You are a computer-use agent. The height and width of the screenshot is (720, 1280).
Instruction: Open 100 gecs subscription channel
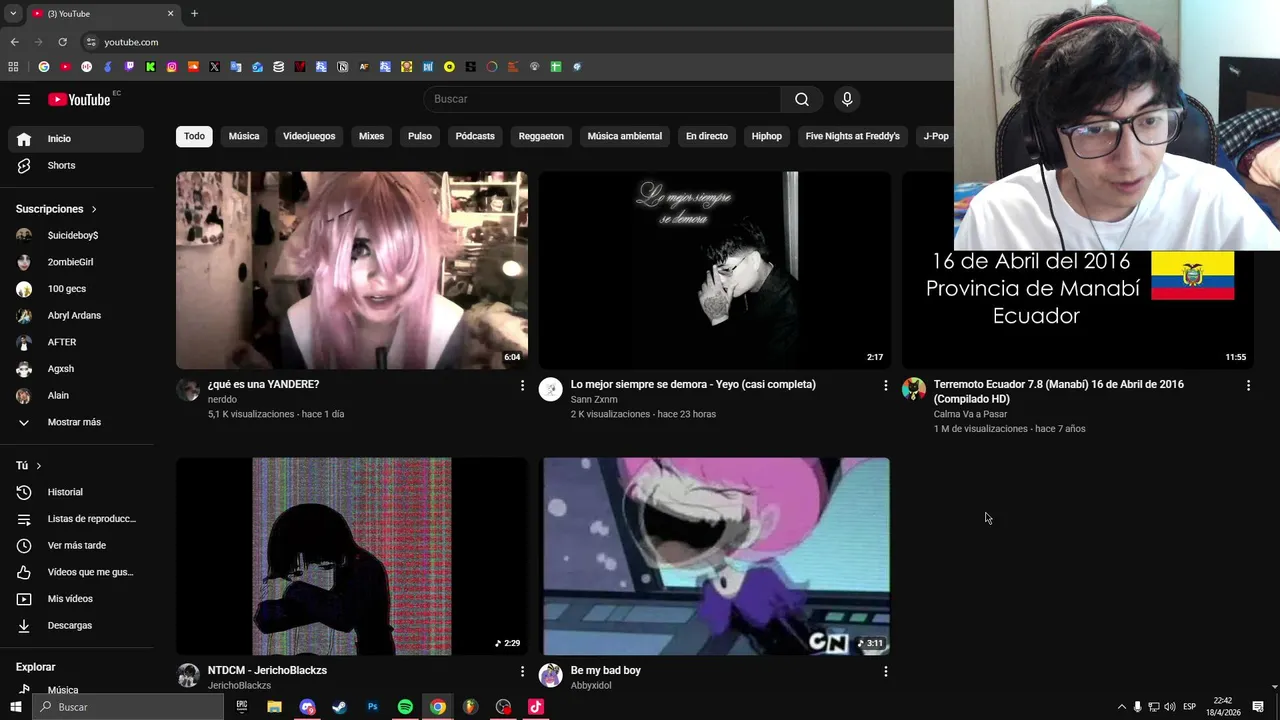76,289
